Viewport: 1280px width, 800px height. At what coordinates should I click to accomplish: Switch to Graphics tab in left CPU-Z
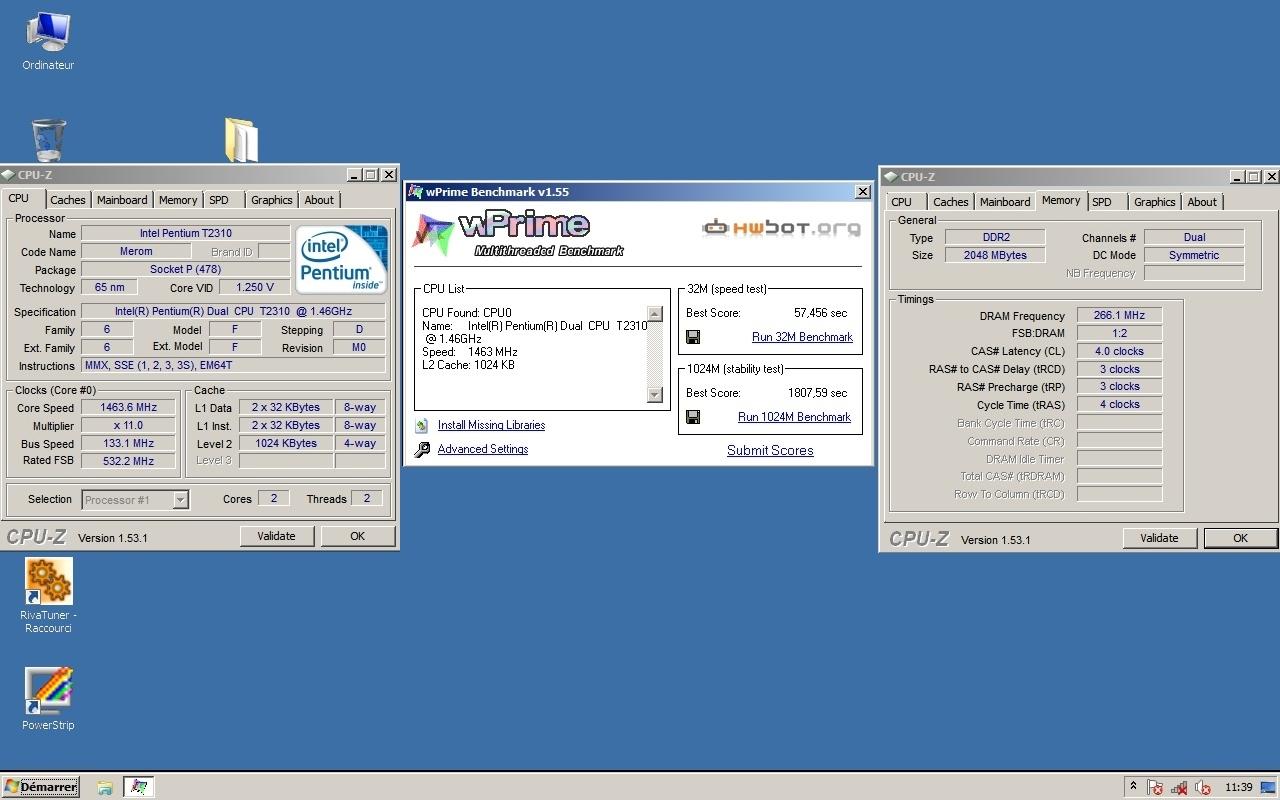(272, 200)
